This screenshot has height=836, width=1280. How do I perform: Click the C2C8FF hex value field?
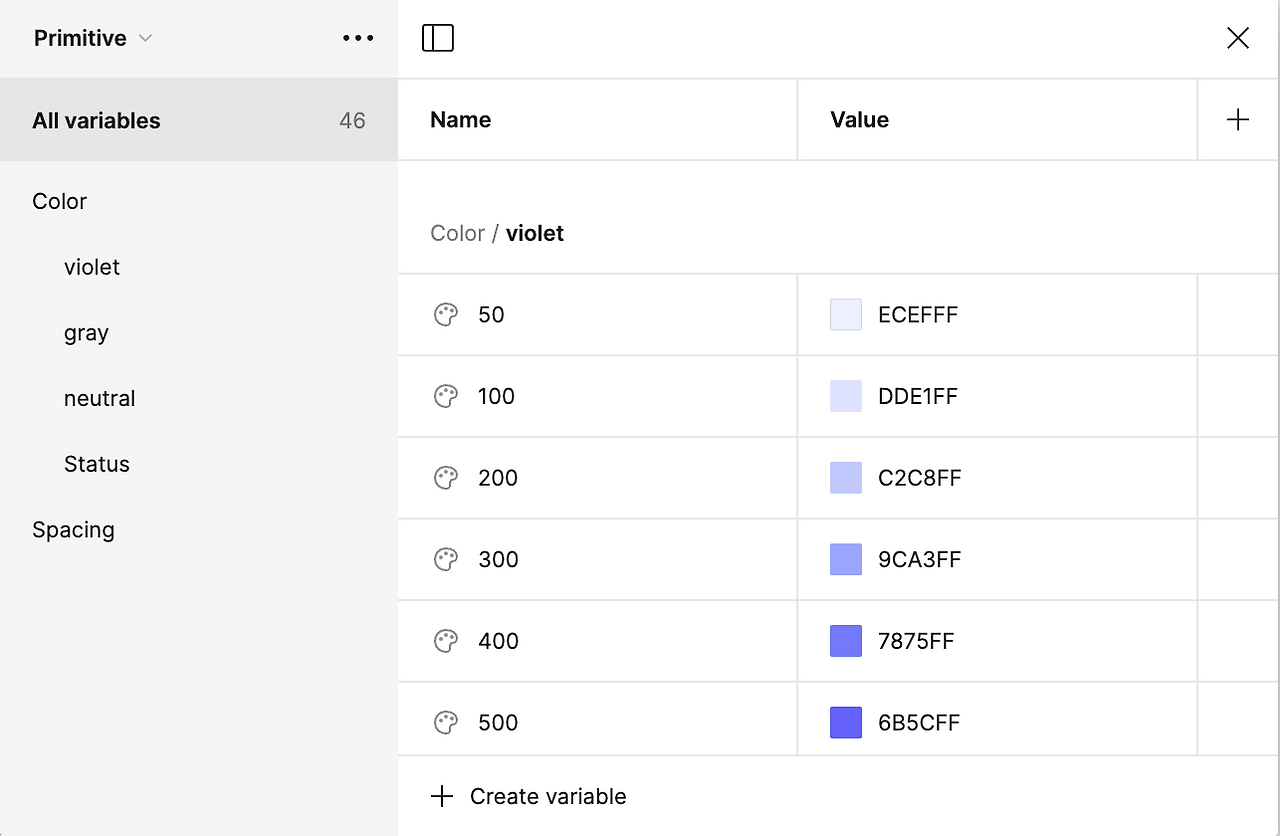coord(920,478)
